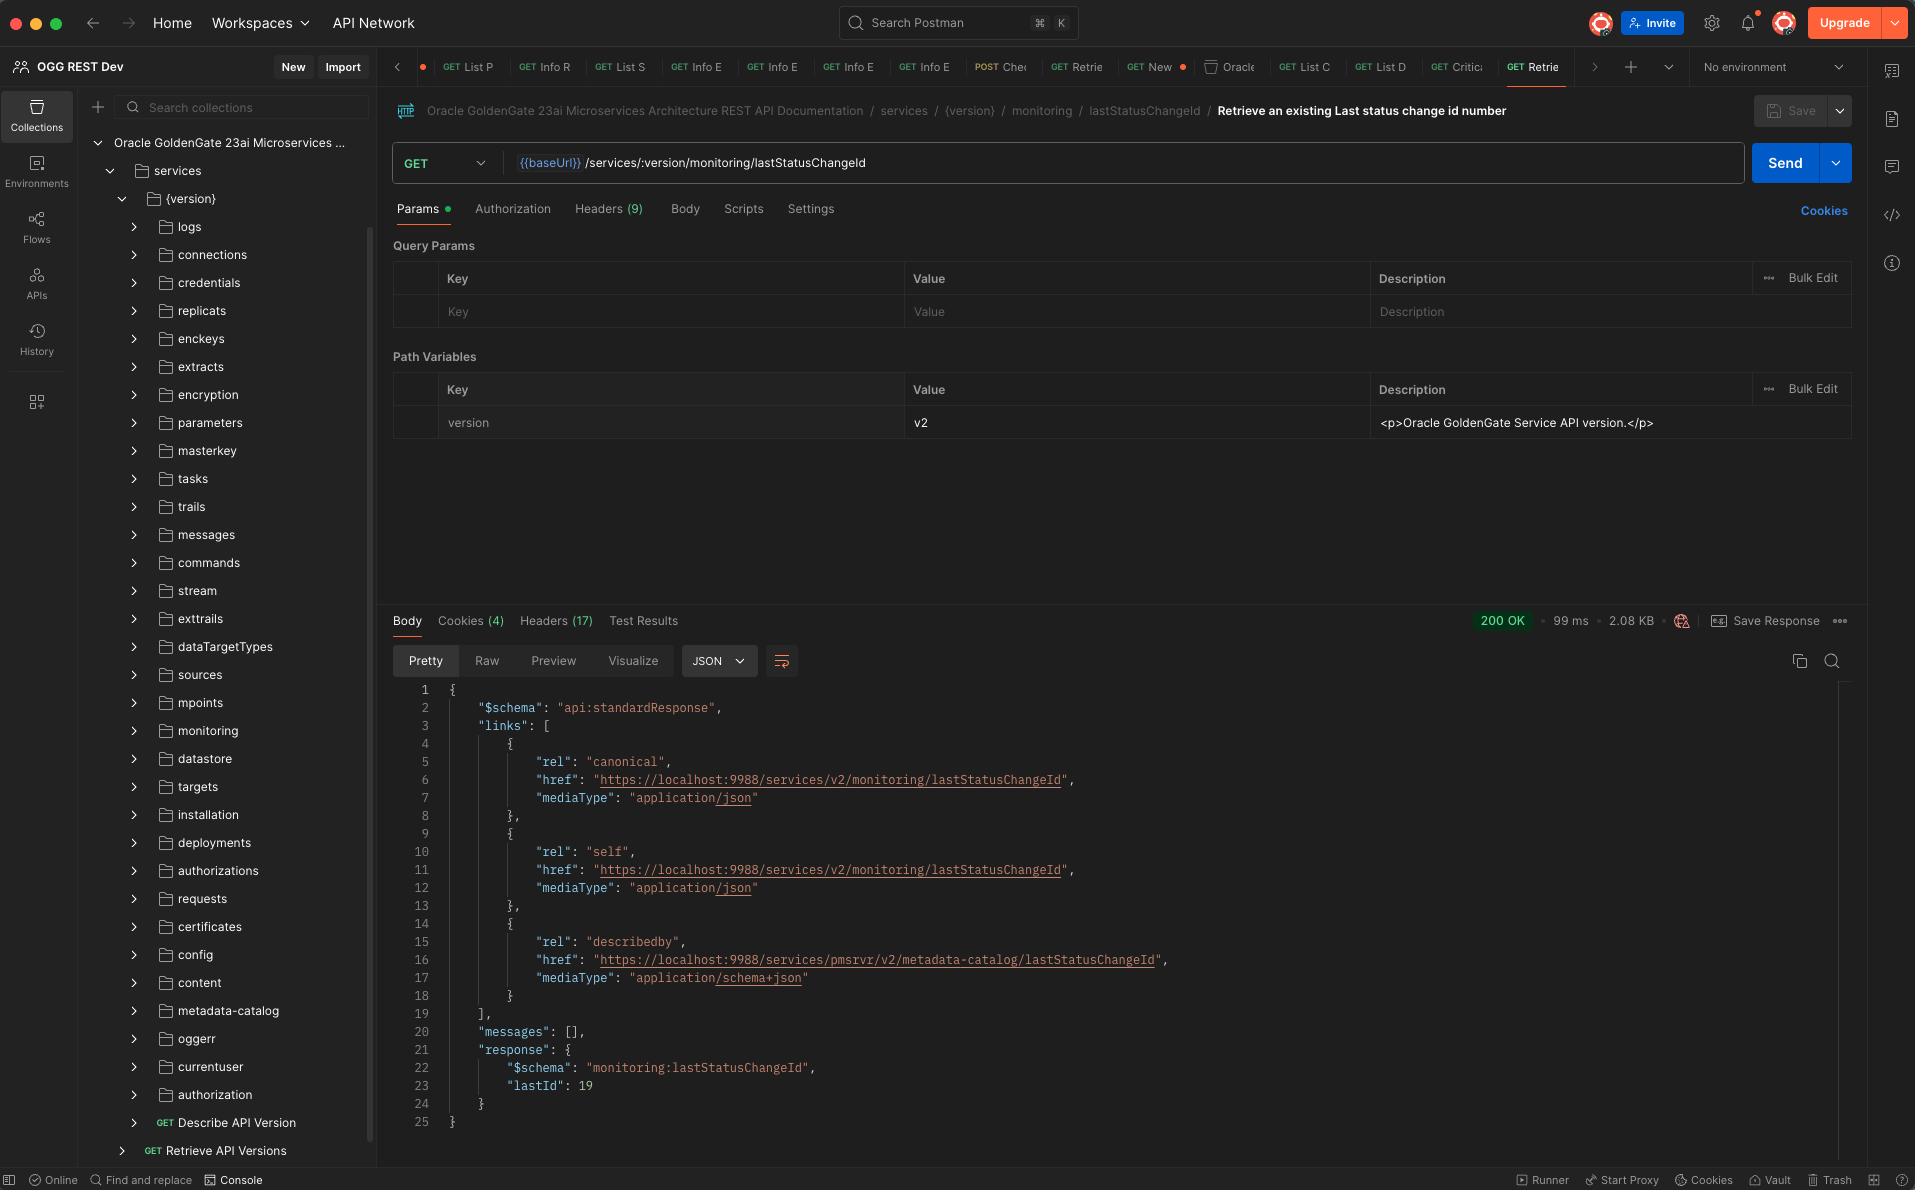Viewport: 1915px width, 1190px height.
Task: Open Postman settings gear icon
Action: [1712, 23]
